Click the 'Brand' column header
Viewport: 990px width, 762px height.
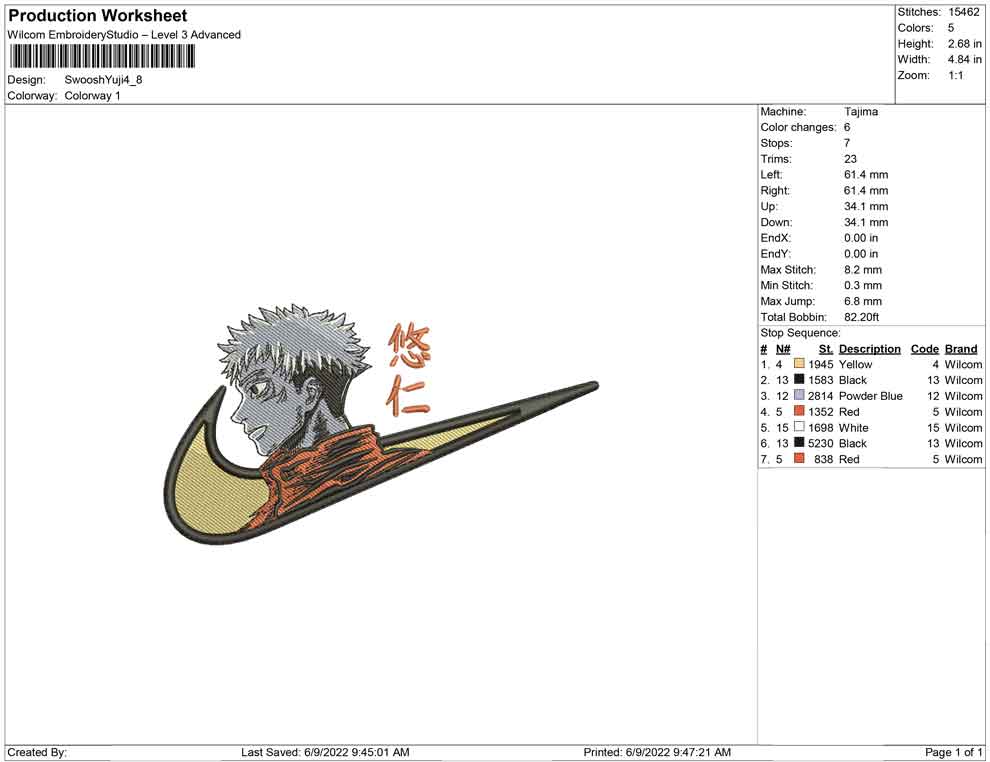[961, 348]
